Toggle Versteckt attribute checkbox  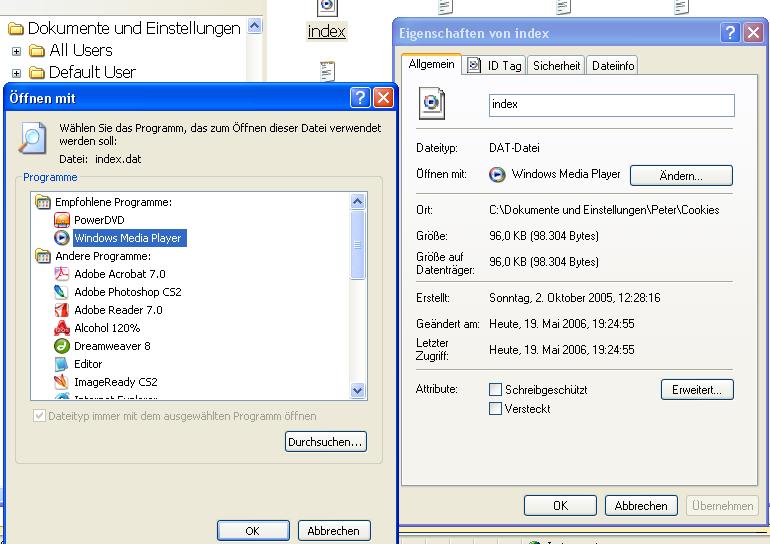click(495, 408)
